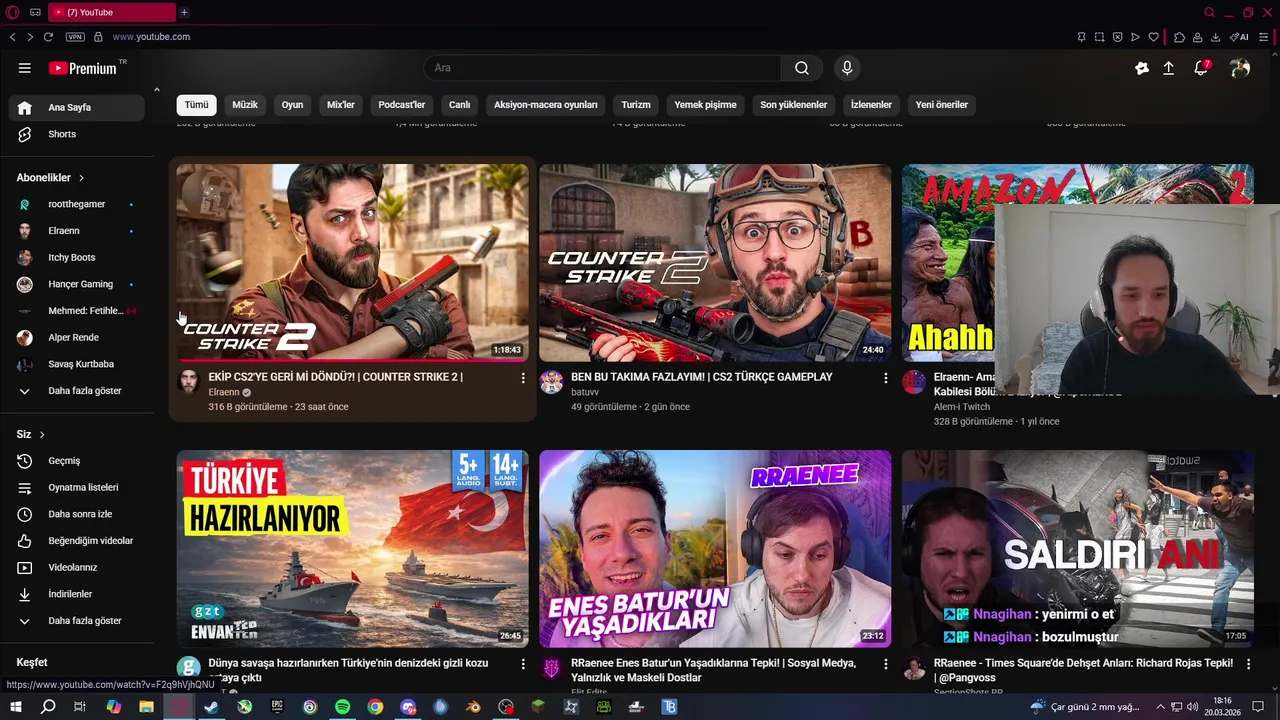Click the YouTube search input field
1280x720 pixels.
(x=602, y=68)
